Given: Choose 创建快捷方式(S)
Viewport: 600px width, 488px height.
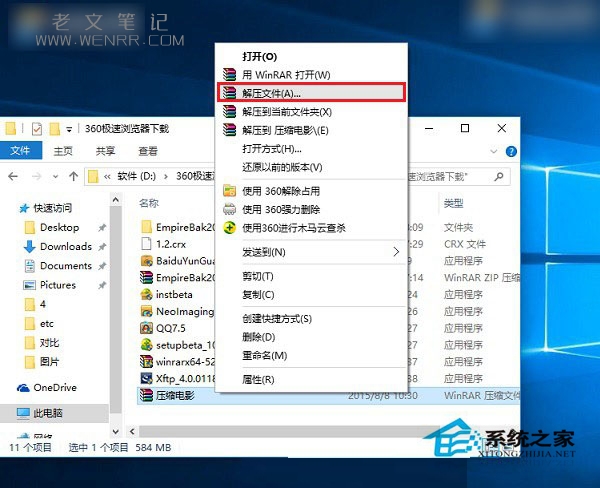Looking at the screenshot, I should point(277,318).
